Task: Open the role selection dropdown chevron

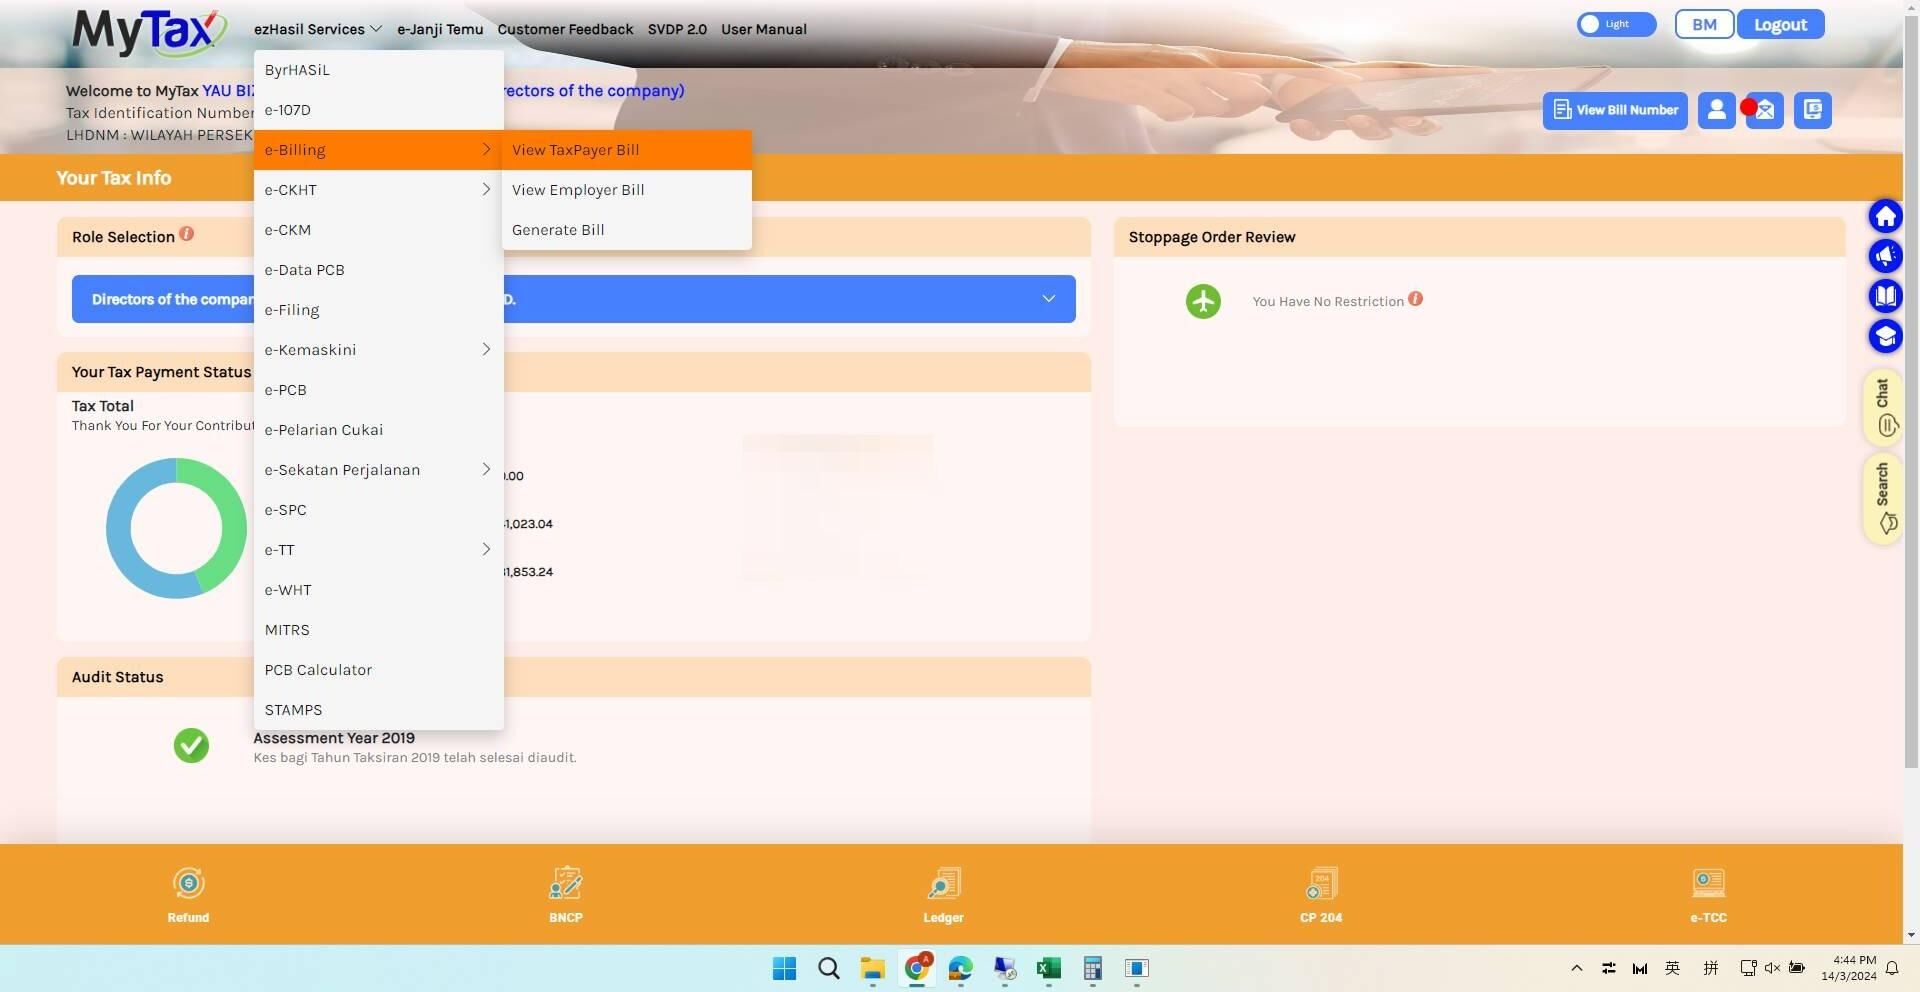Action: click(x=1048, y=299)
